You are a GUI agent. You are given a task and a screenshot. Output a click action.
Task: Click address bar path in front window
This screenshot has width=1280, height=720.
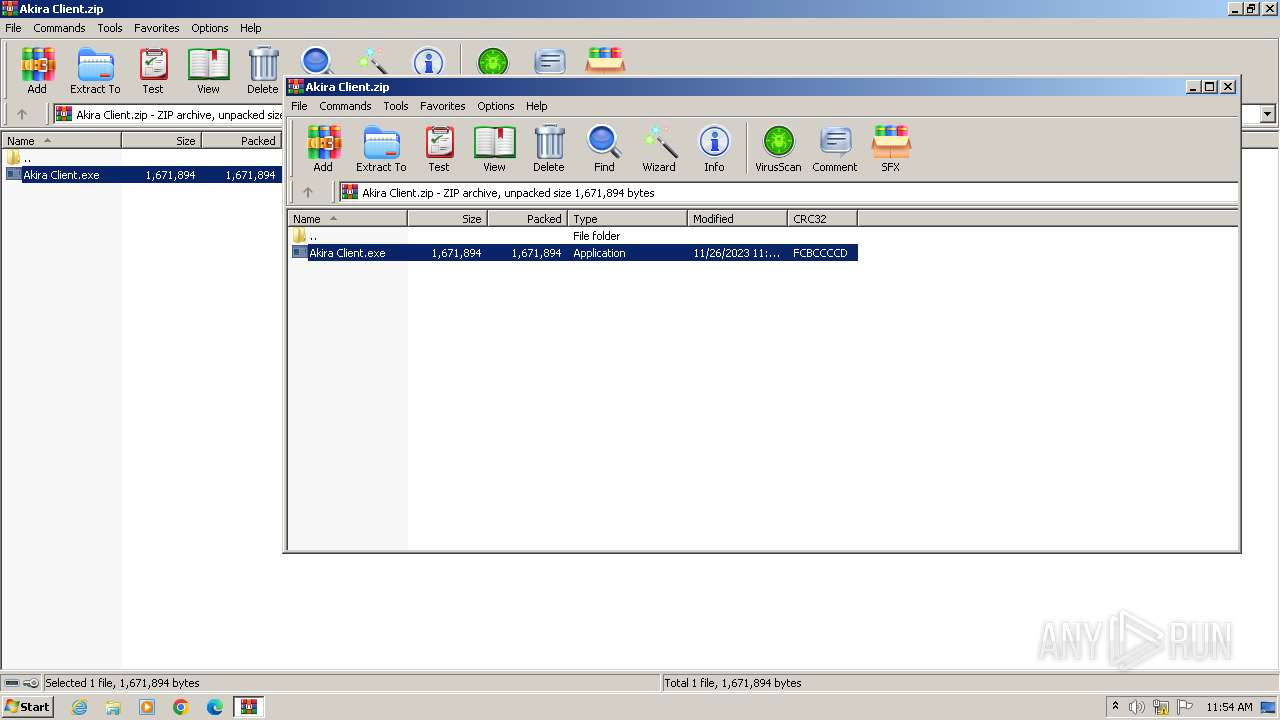788,192
